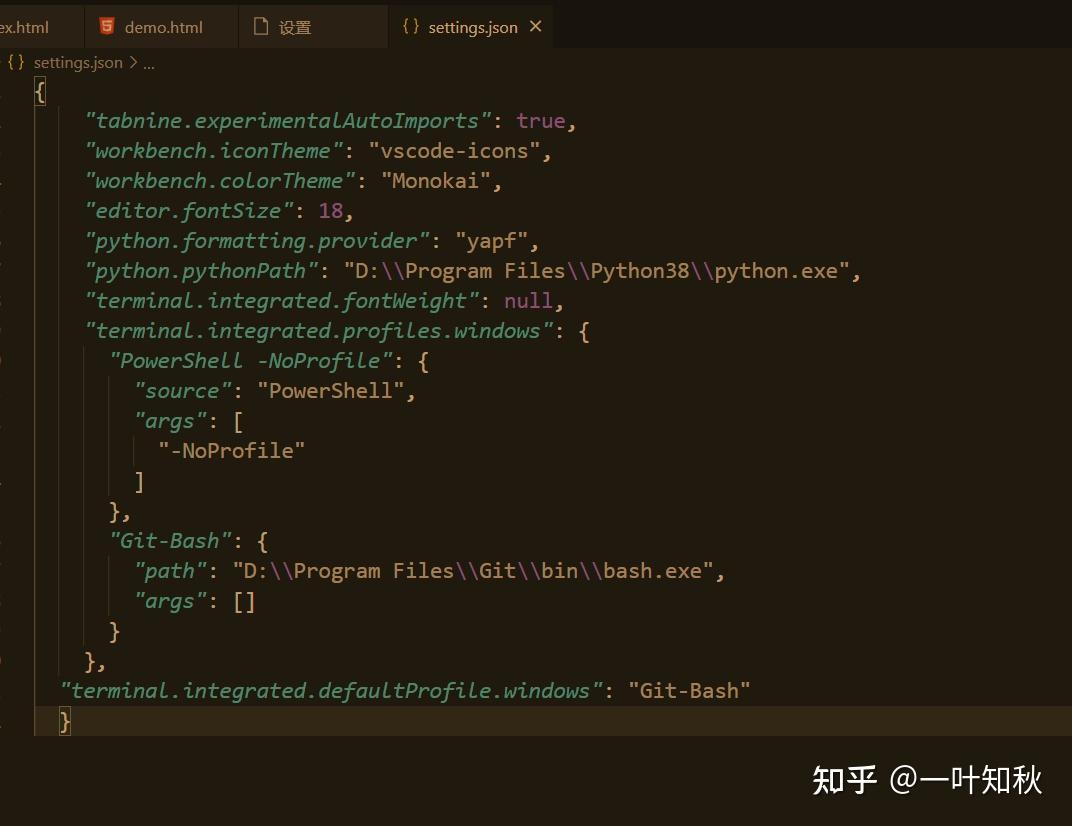Click the JSON braces icon on settings.json tab
1072x826 pixels.
pos(409,26)
